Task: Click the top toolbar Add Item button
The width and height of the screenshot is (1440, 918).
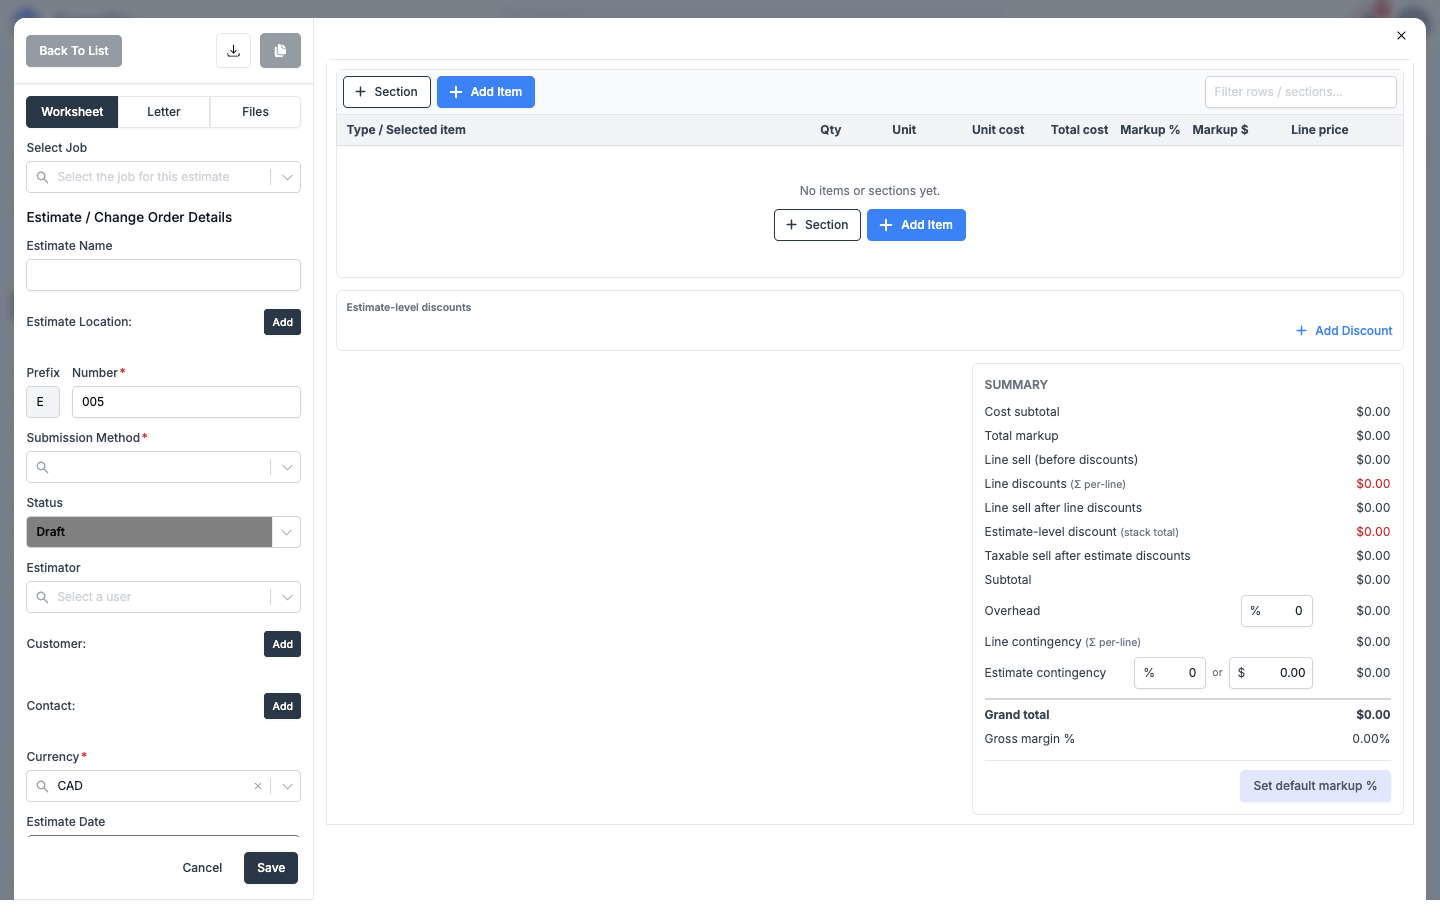Action: coord(486,92)
